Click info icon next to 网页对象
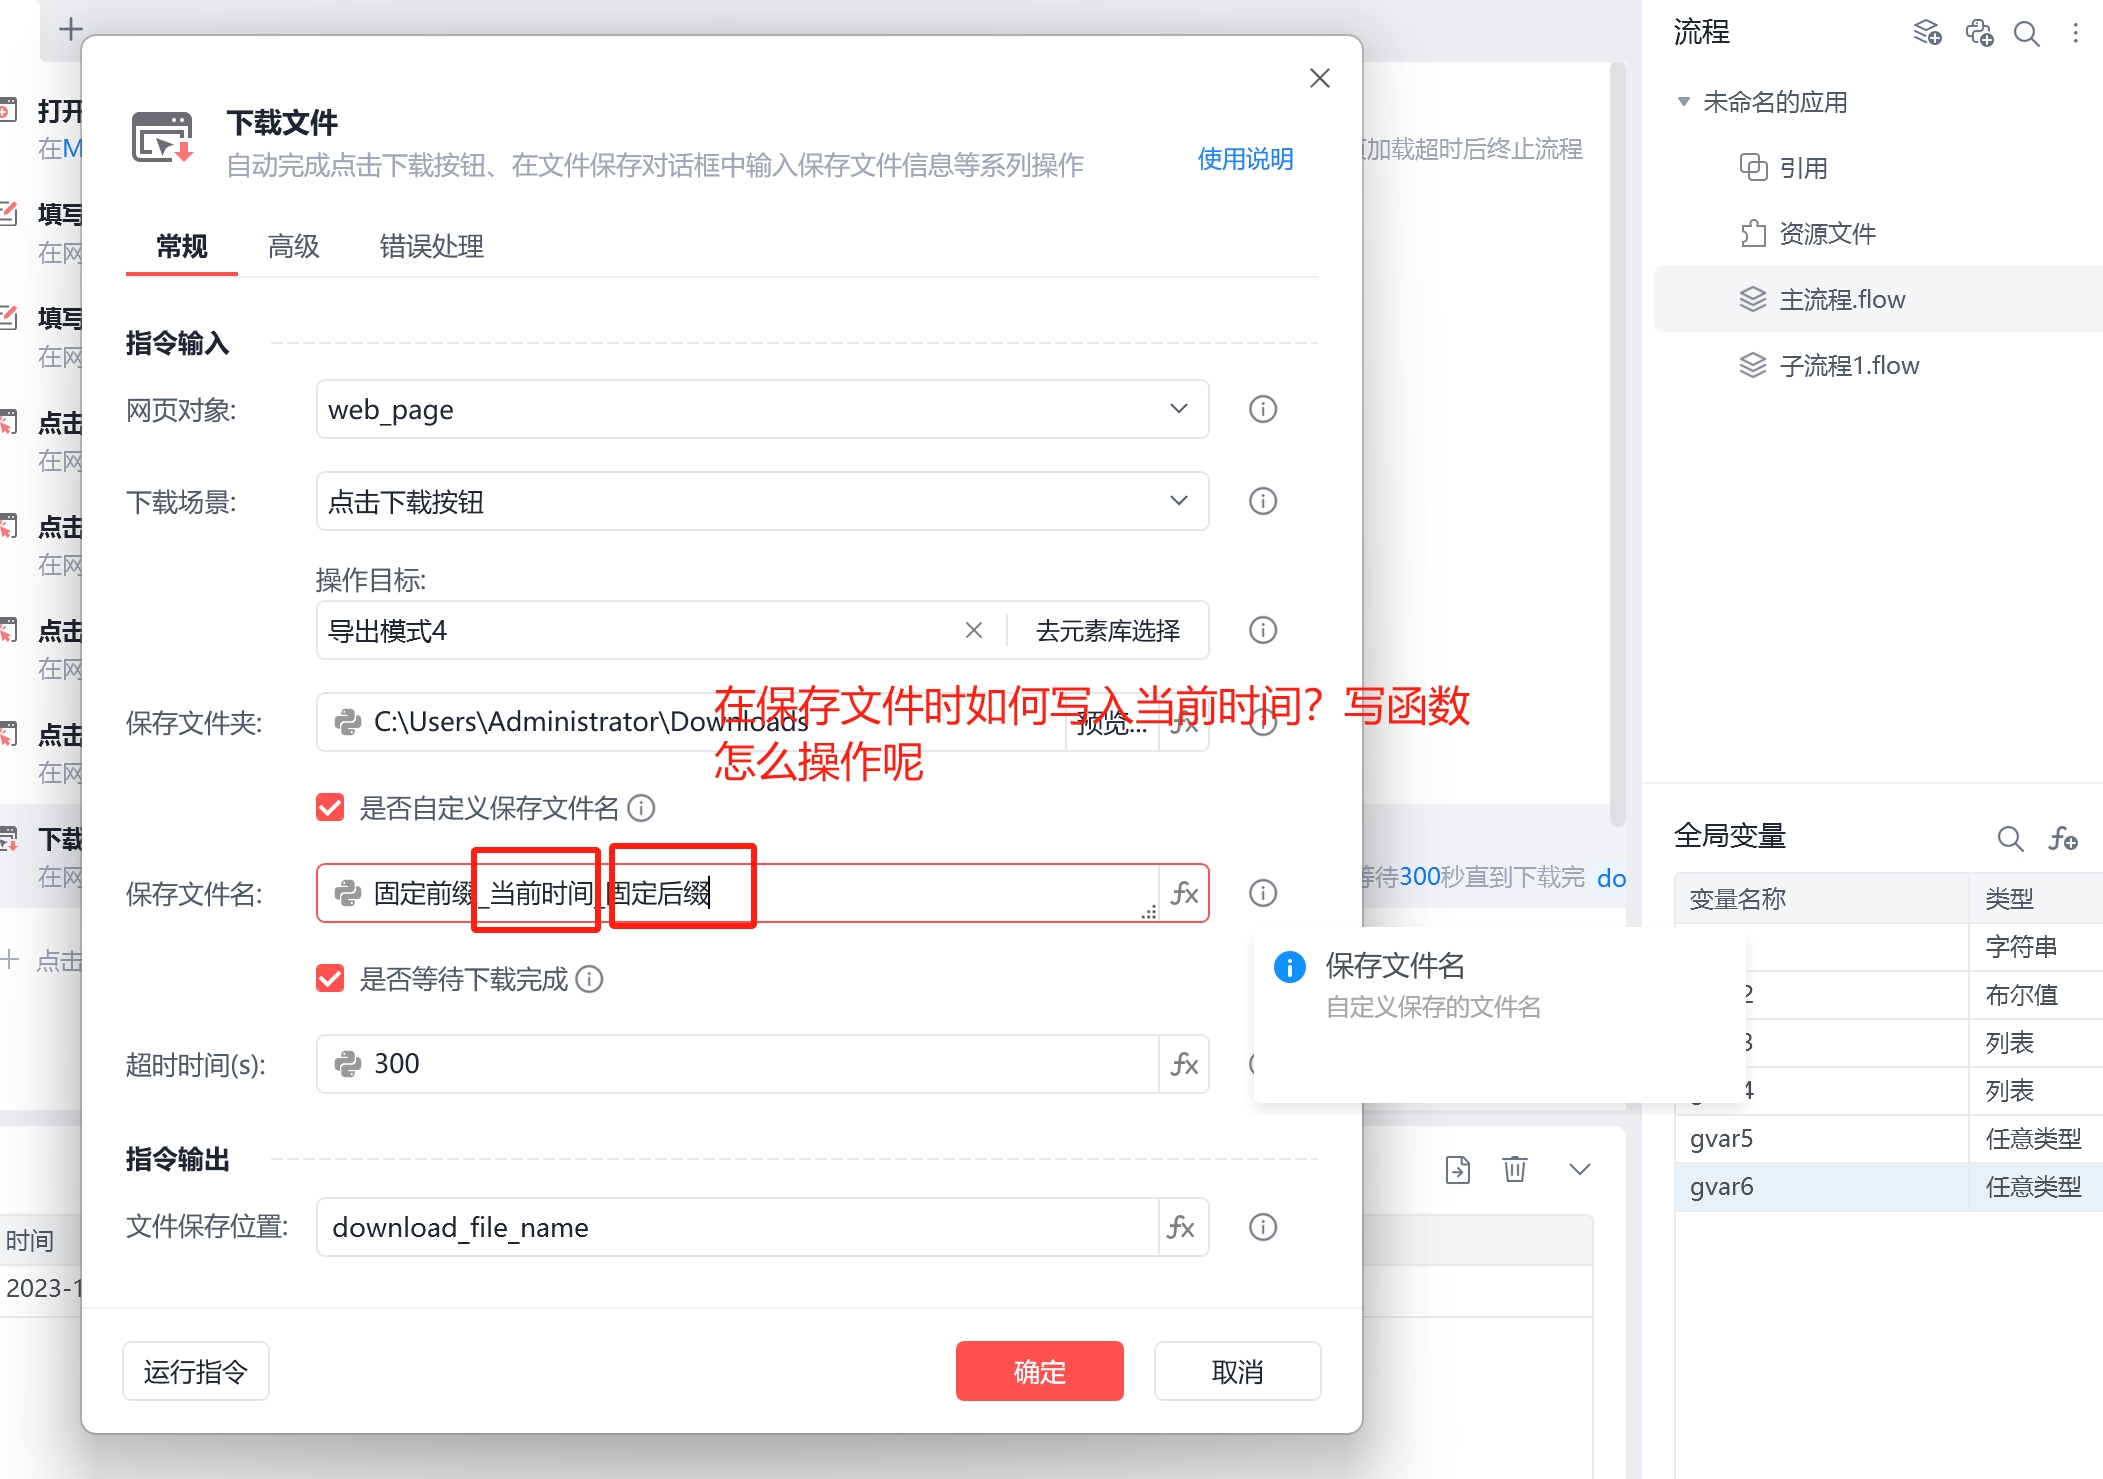The image size is (2103, 1479). coord(1263,409)
